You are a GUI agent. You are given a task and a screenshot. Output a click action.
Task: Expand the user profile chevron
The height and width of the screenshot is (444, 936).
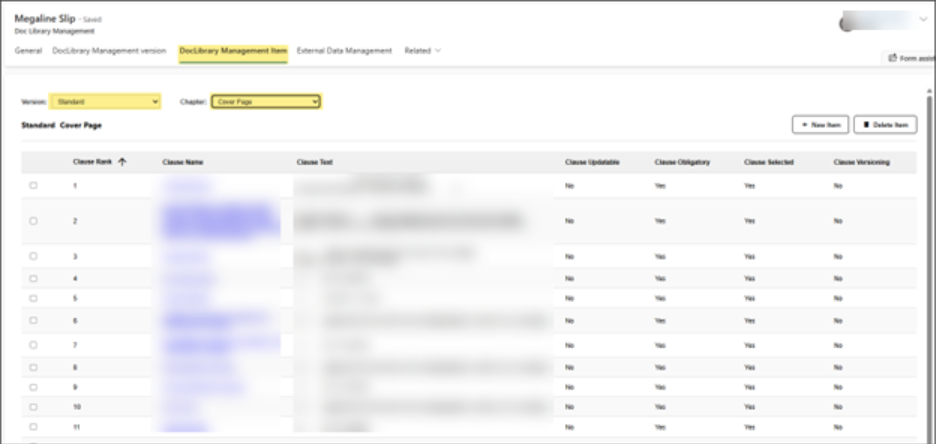click(x=922, y=18)
